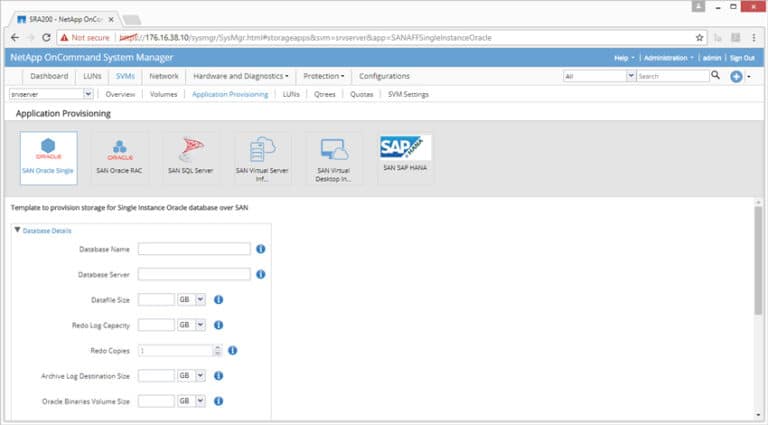
Task: Click into the Database Server field
Action: coord(194,274)
